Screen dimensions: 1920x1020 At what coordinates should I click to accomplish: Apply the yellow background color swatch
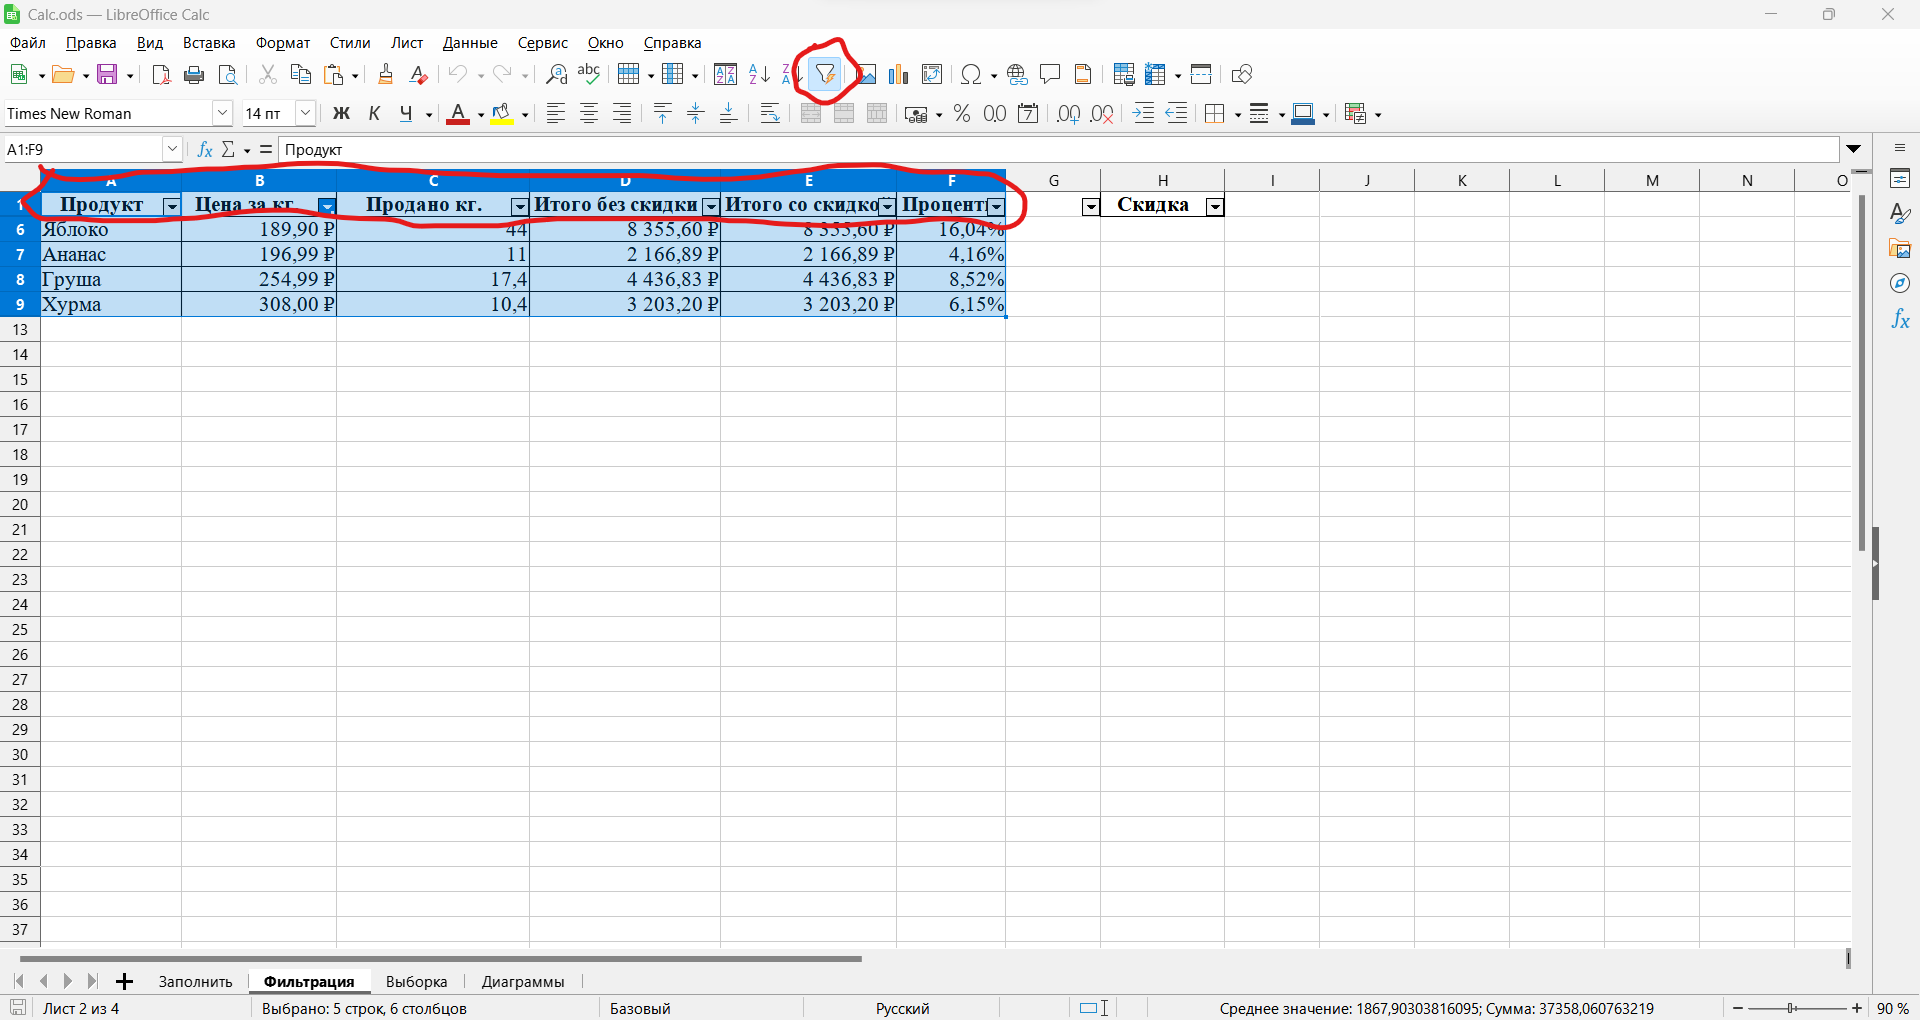(502, 113)
